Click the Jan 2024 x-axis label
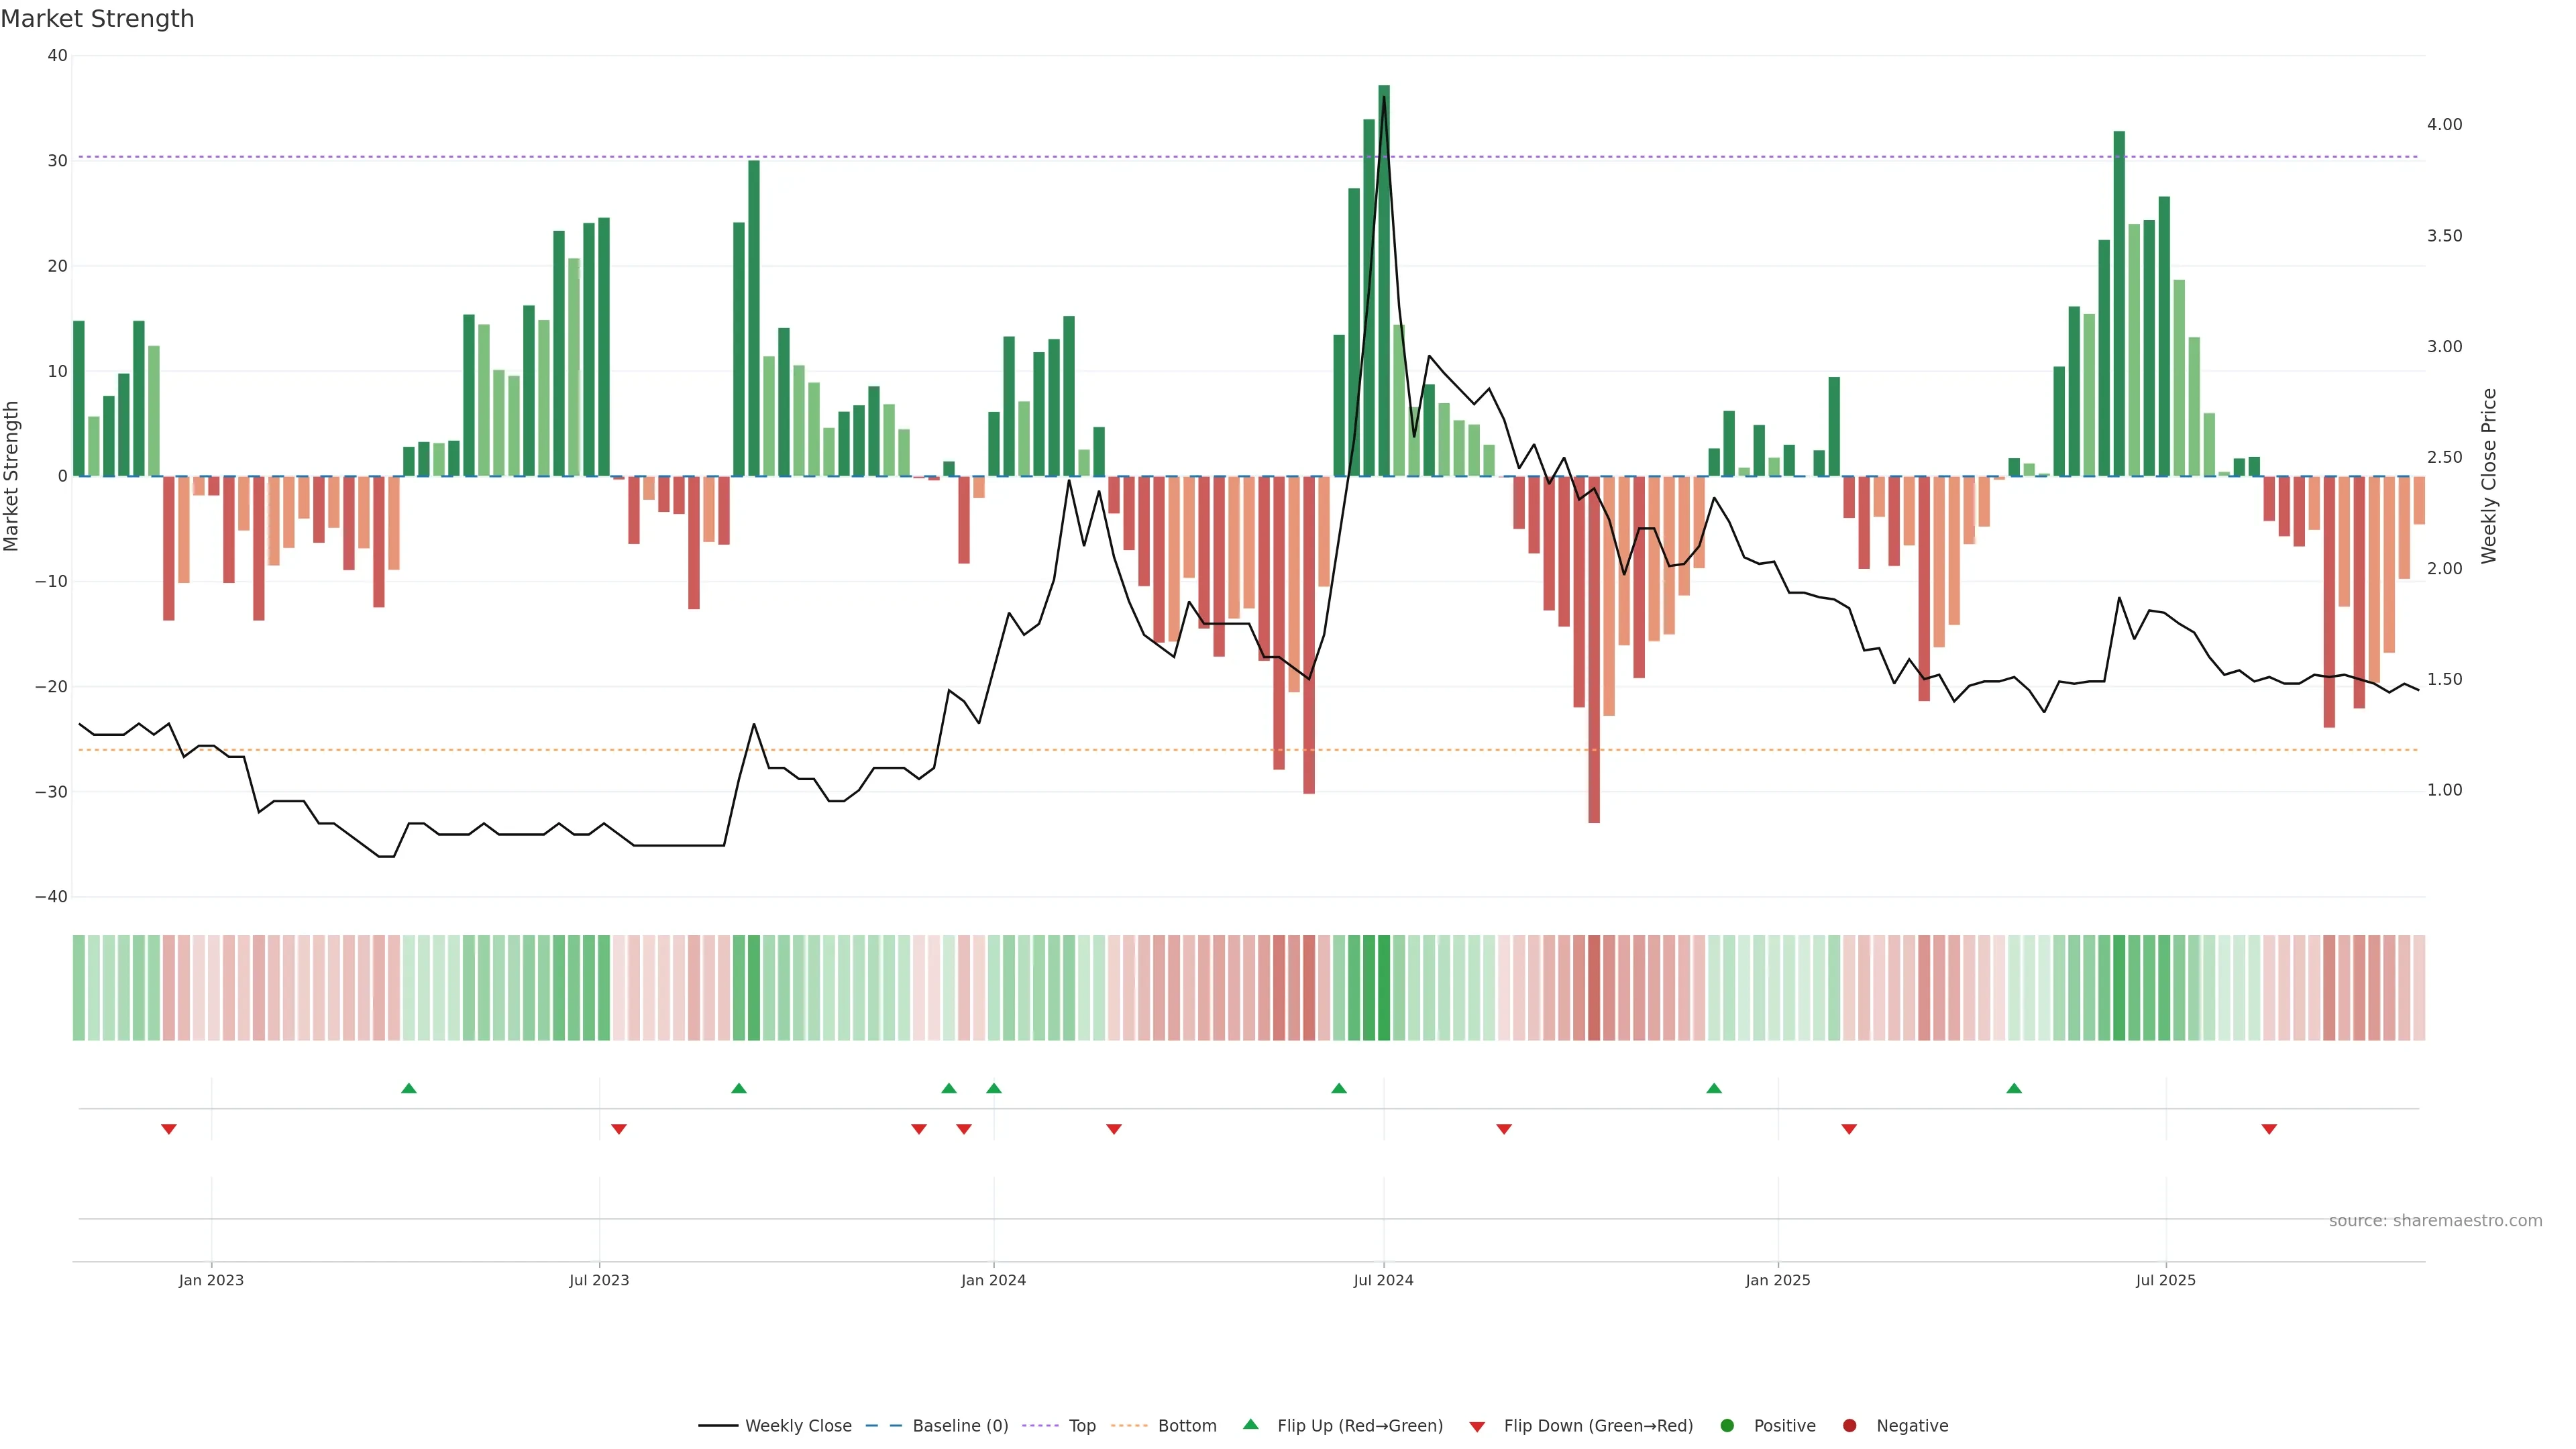2576x1449 pixels. [993, 1280]
